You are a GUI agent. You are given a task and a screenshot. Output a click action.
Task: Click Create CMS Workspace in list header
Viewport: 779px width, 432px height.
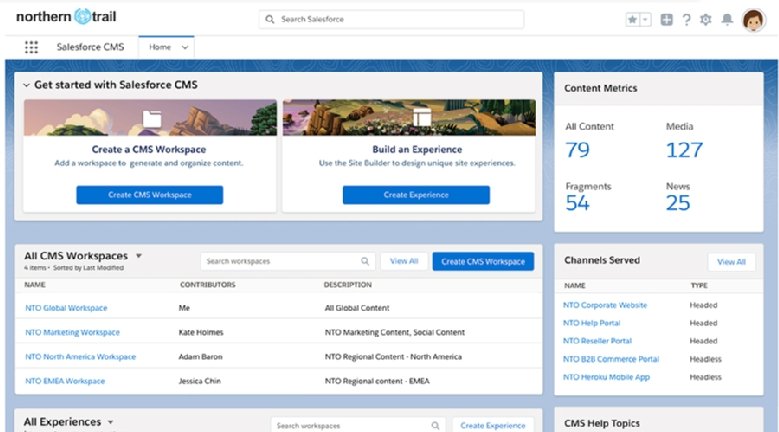pyautogui.click(x=483, y=262)
